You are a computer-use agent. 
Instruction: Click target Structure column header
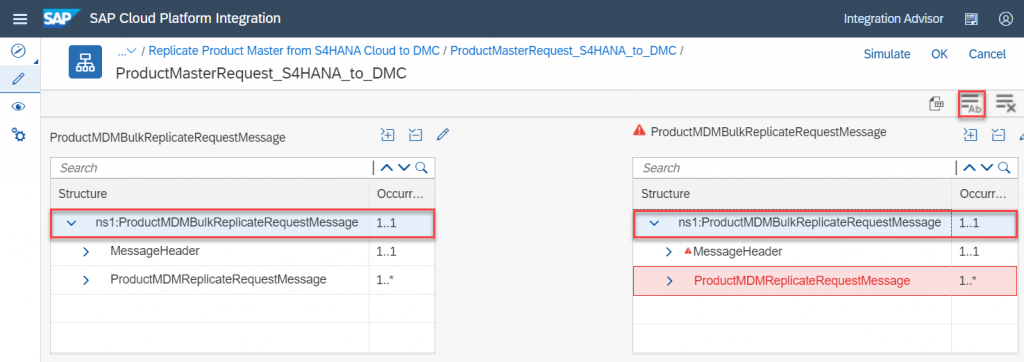(x=792, y=194)
